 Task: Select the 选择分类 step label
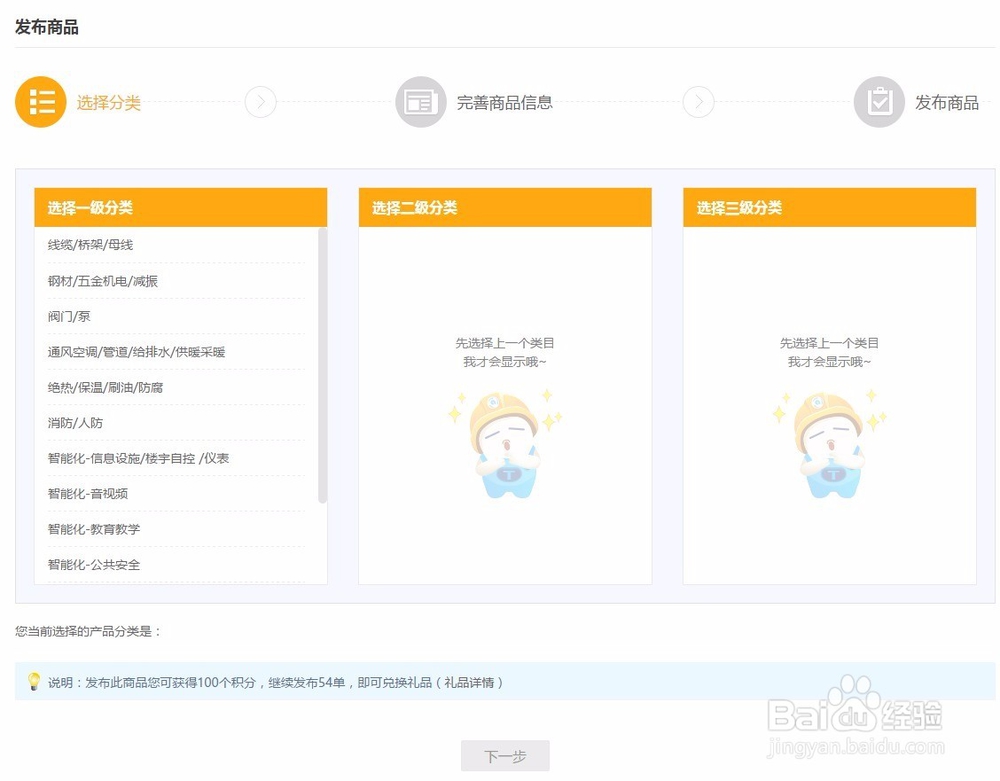pyautogui.click(x=108, y=103)
